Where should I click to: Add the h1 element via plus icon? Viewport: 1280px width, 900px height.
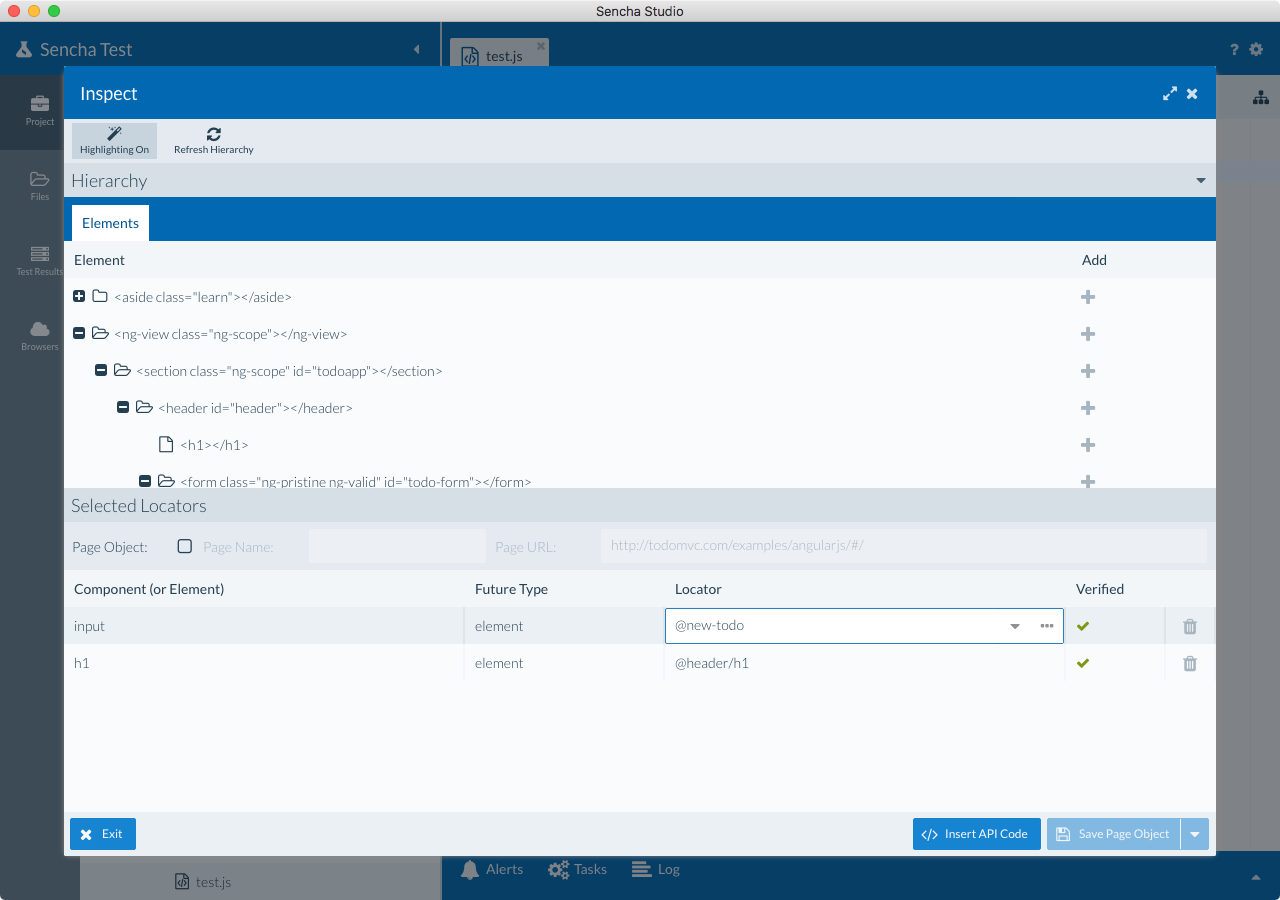(x=1088, y=445)
